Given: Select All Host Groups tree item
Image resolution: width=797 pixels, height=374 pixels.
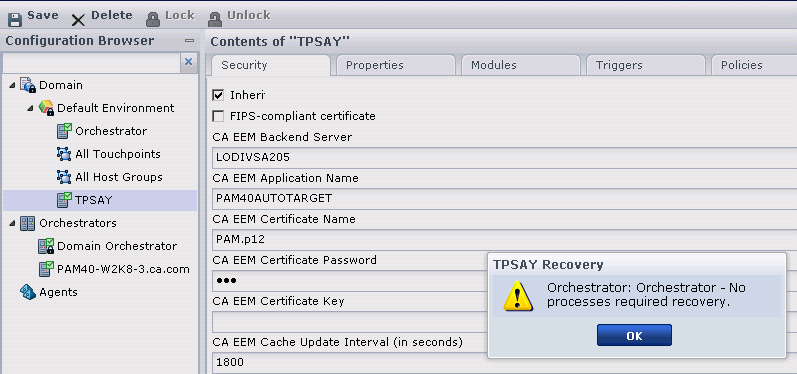Looking at the screenshot, I should [119, 177].
